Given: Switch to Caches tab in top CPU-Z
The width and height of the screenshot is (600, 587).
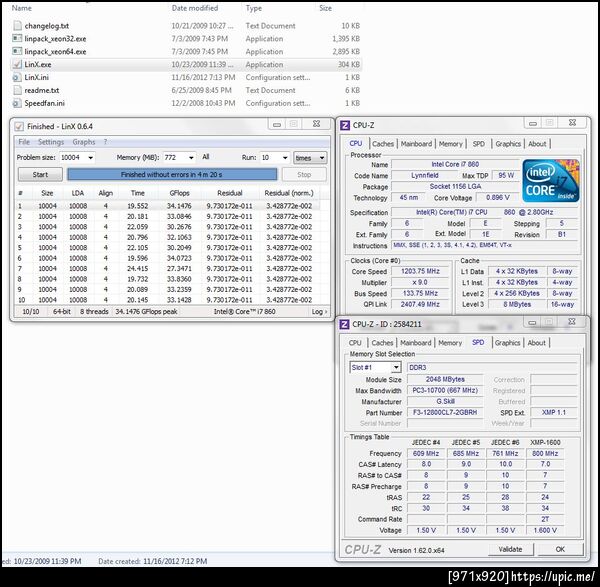Looking at the screenshot, I should tap(383, 144).
